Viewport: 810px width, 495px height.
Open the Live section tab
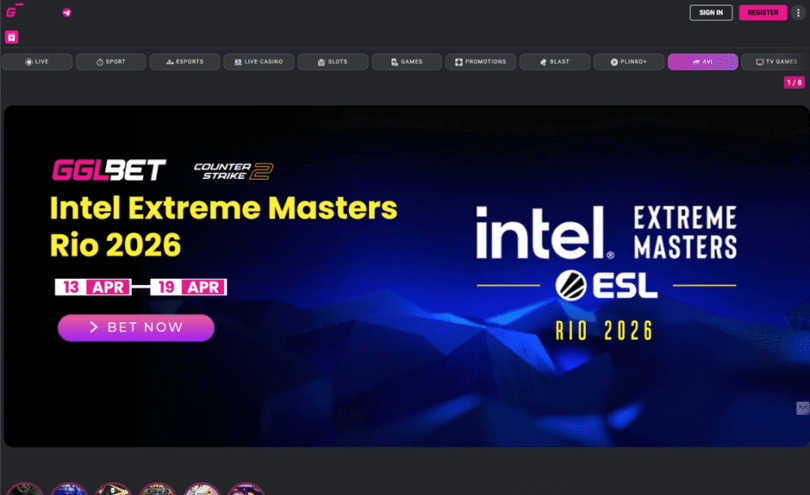37,62
